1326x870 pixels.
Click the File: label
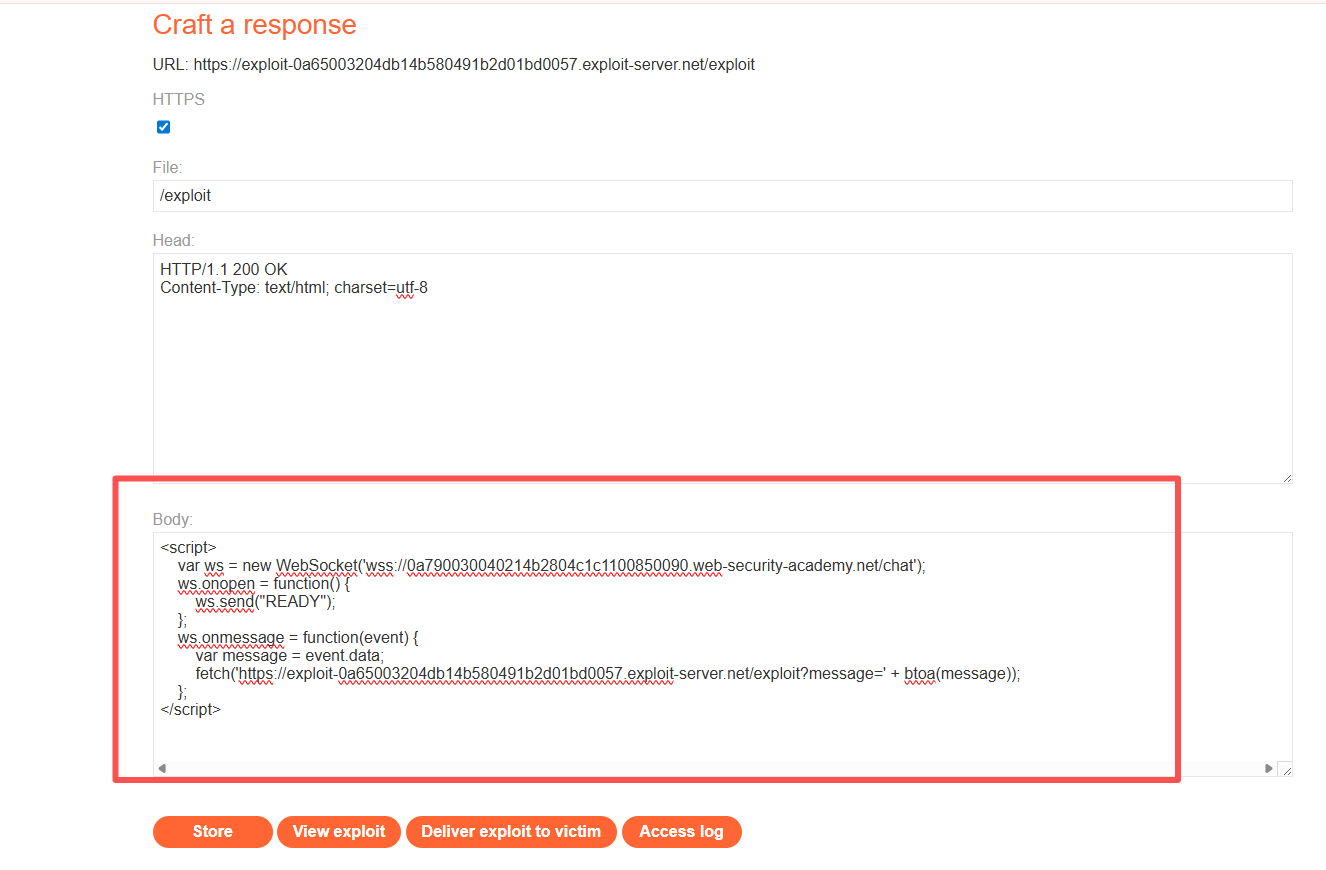click(168, 168)
